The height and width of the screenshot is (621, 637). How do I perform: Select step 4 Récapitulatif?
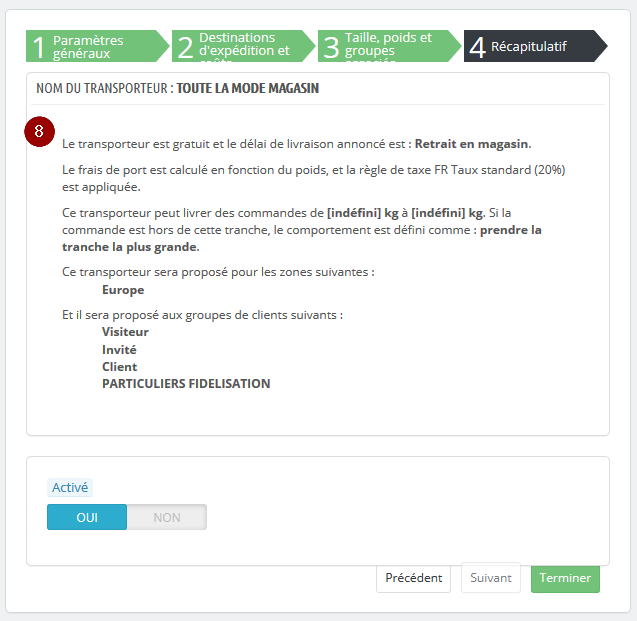tap(535, 46)
